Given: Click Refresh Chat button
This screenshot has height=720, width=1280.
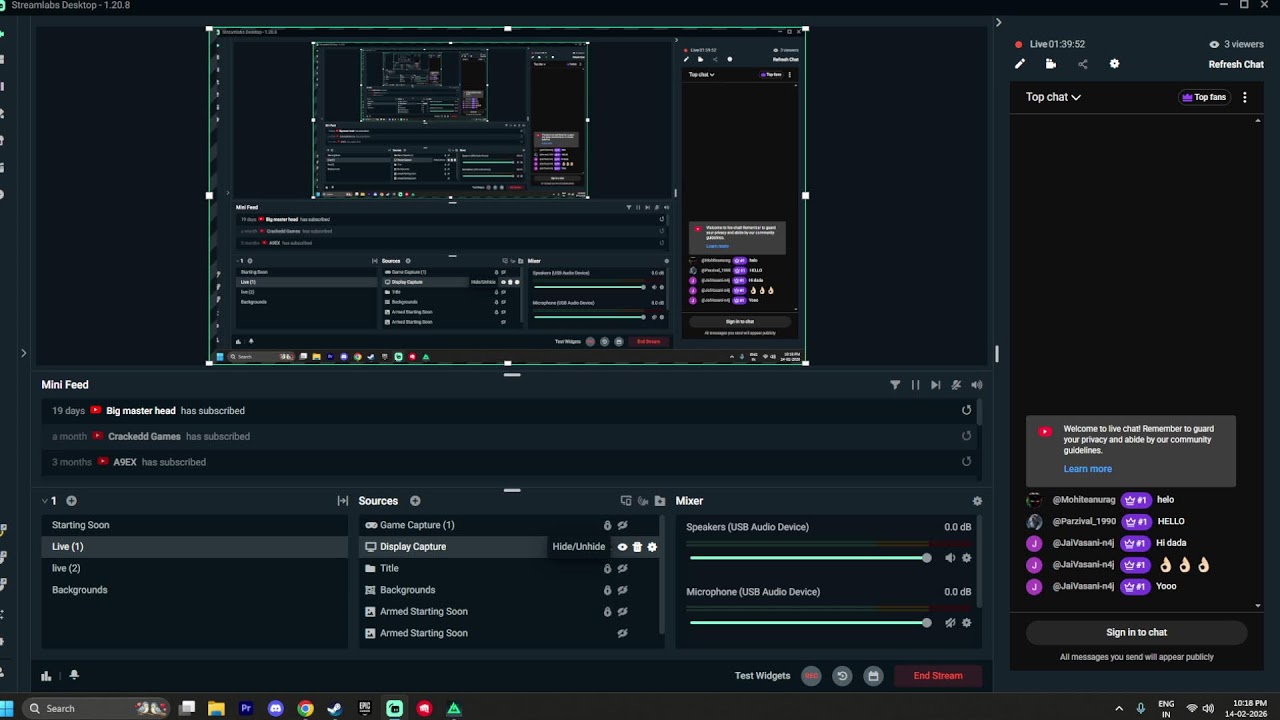Looking at the screenshot, I should (x=1236, y=64).
